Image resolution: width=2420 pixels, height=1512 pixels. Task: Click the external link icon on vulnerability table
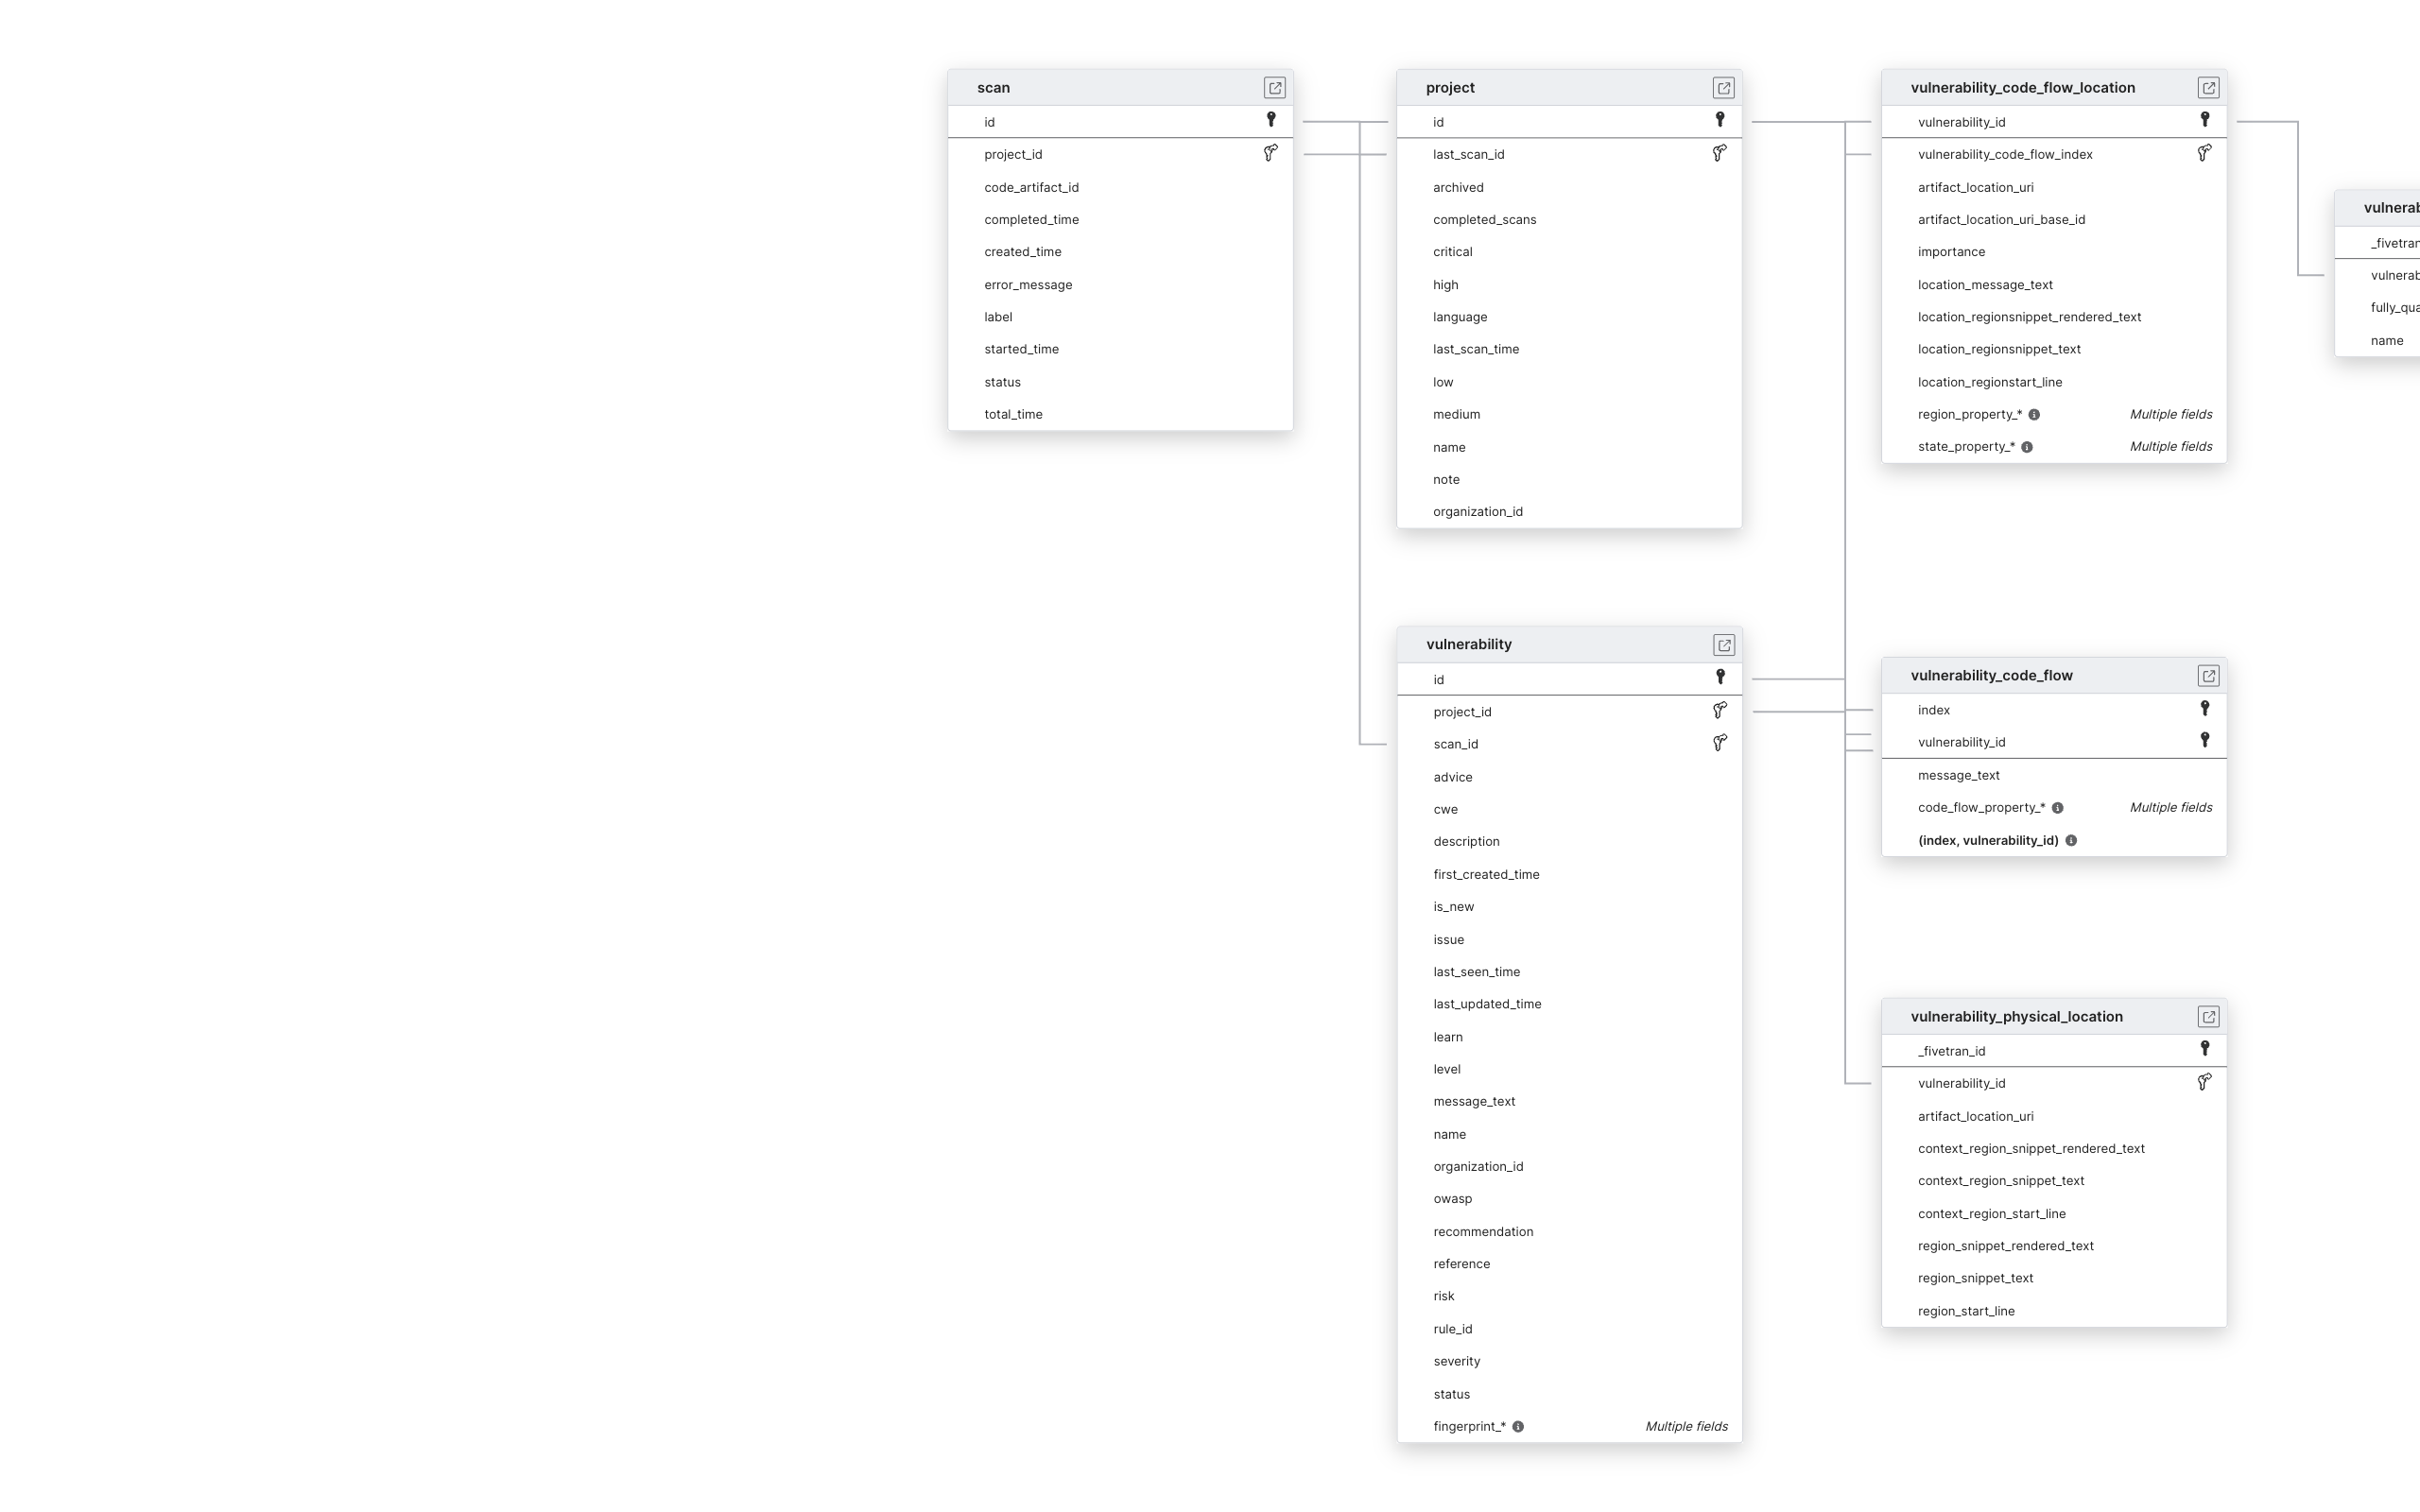pyautogui.click(x=1721, y=644)
